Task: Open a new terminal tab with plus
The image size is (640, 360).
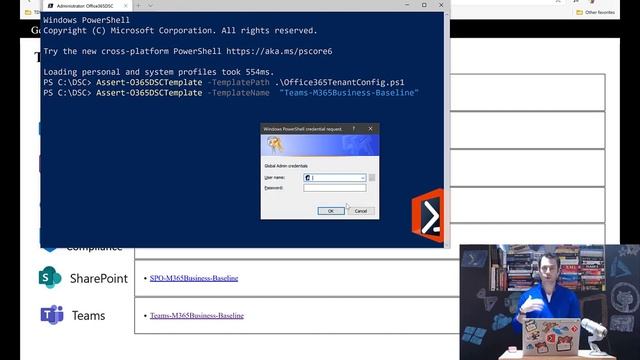Action: click(x=138, y=6)
